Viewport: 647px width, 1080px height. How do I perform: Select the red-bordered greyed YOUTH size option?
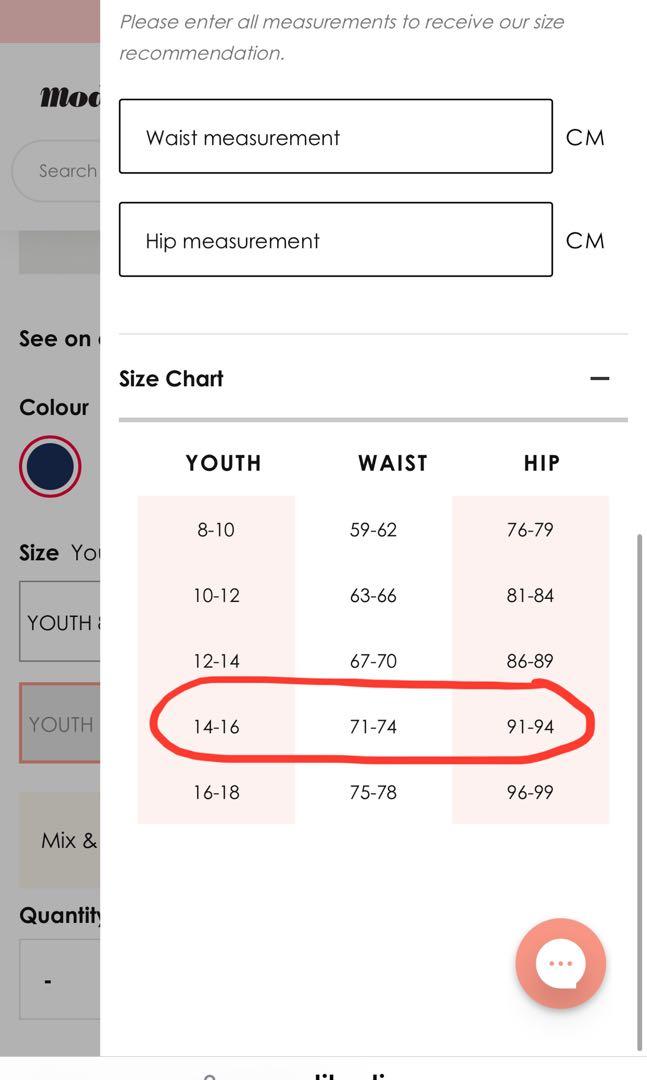click(x=60, y=724)
